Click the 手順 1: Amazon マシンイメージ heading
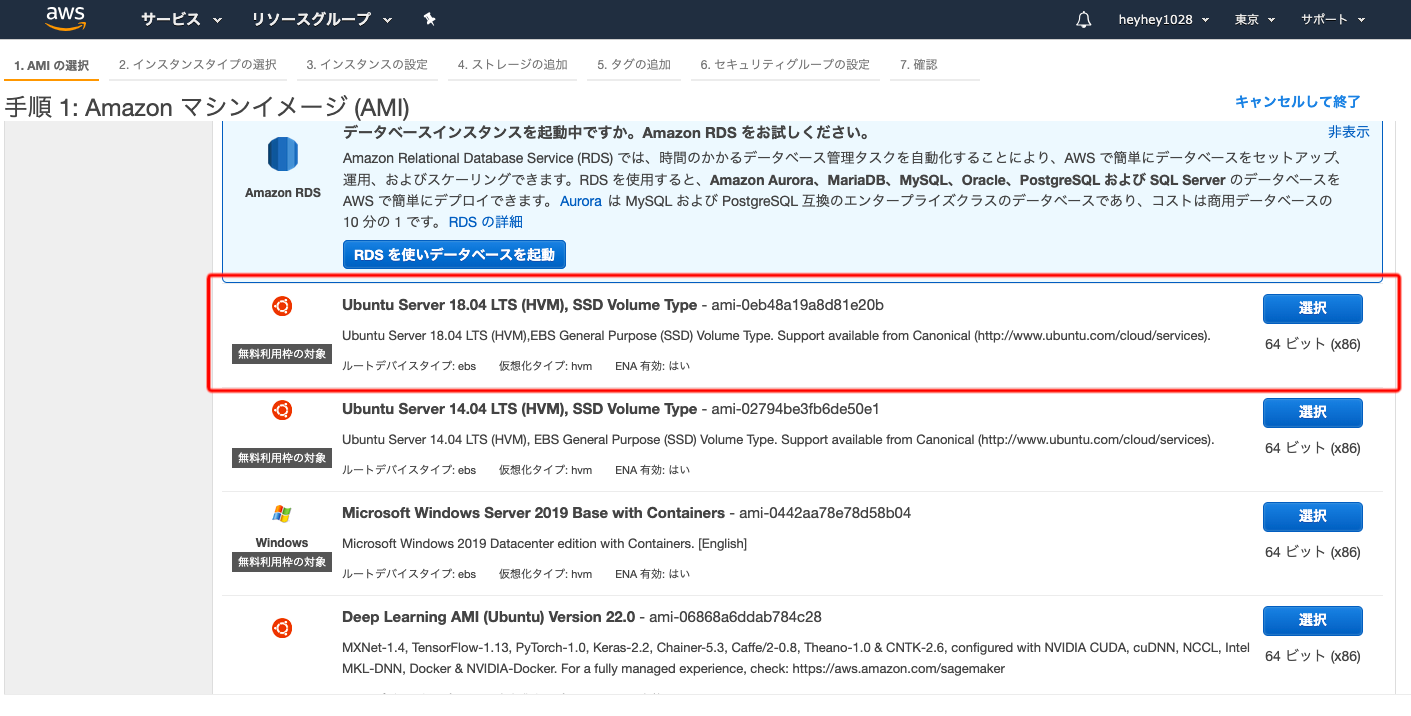The height and width of the screenshot is (716, 1411). (x=207, y=107)
